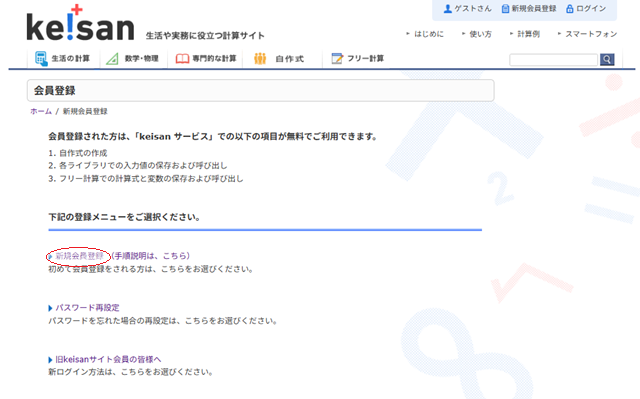Click tagline 生活や実務に役立つ計算サイト
The width and height of the screenshot is (640, 399).
[x=205, y=36]
